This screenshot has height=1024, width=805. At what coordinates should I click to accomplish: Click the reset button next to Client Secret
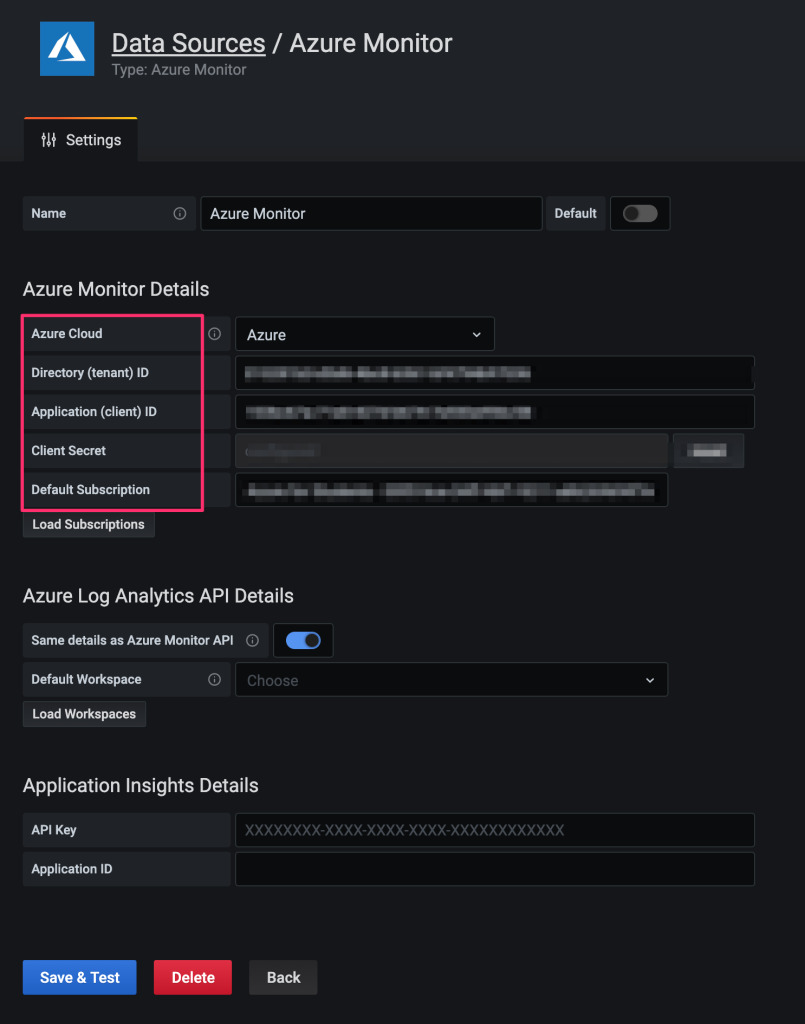click(x=709, y=451)
